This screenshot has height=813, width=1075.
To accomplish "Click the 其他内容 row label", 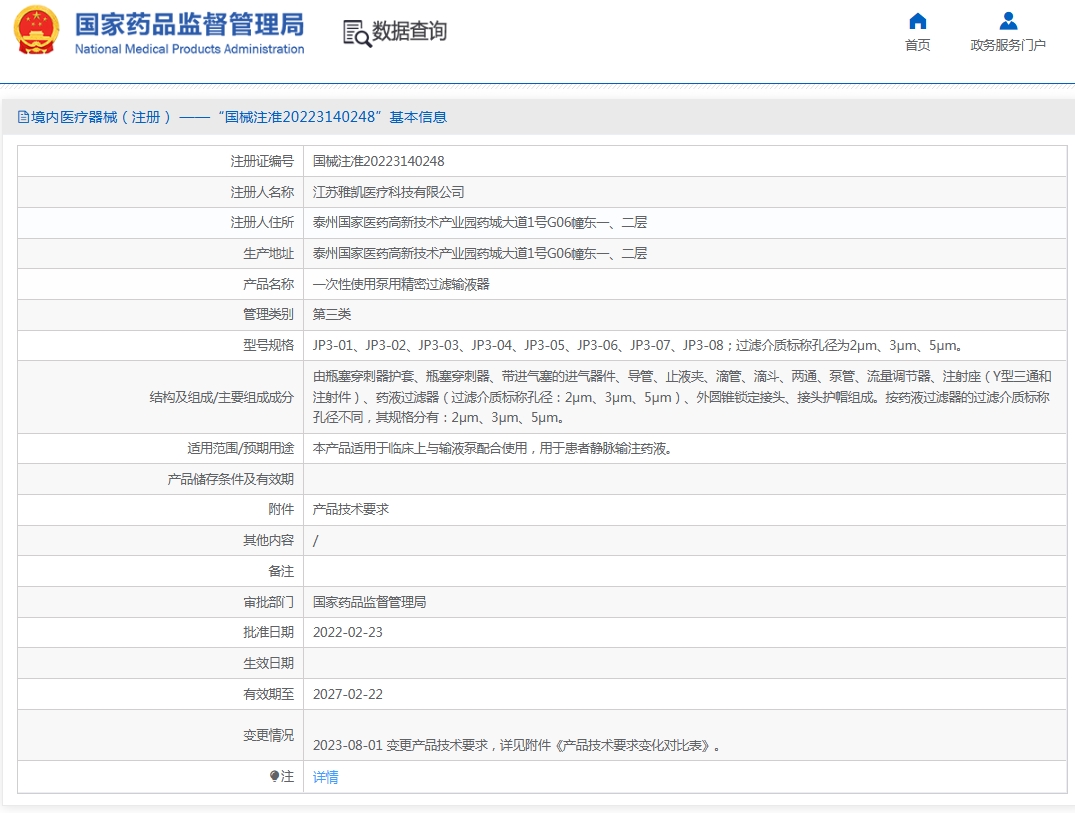I will click(268, 540).
